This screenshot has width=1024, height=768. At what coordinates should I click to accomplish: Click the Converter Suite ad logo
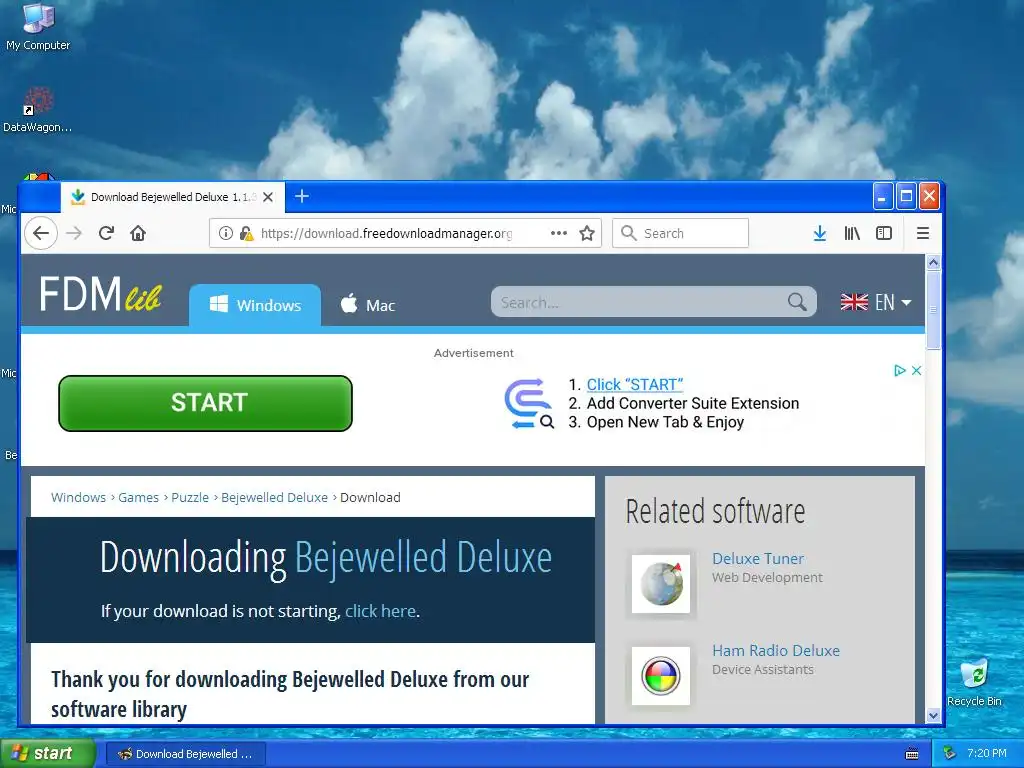point(528,404)
